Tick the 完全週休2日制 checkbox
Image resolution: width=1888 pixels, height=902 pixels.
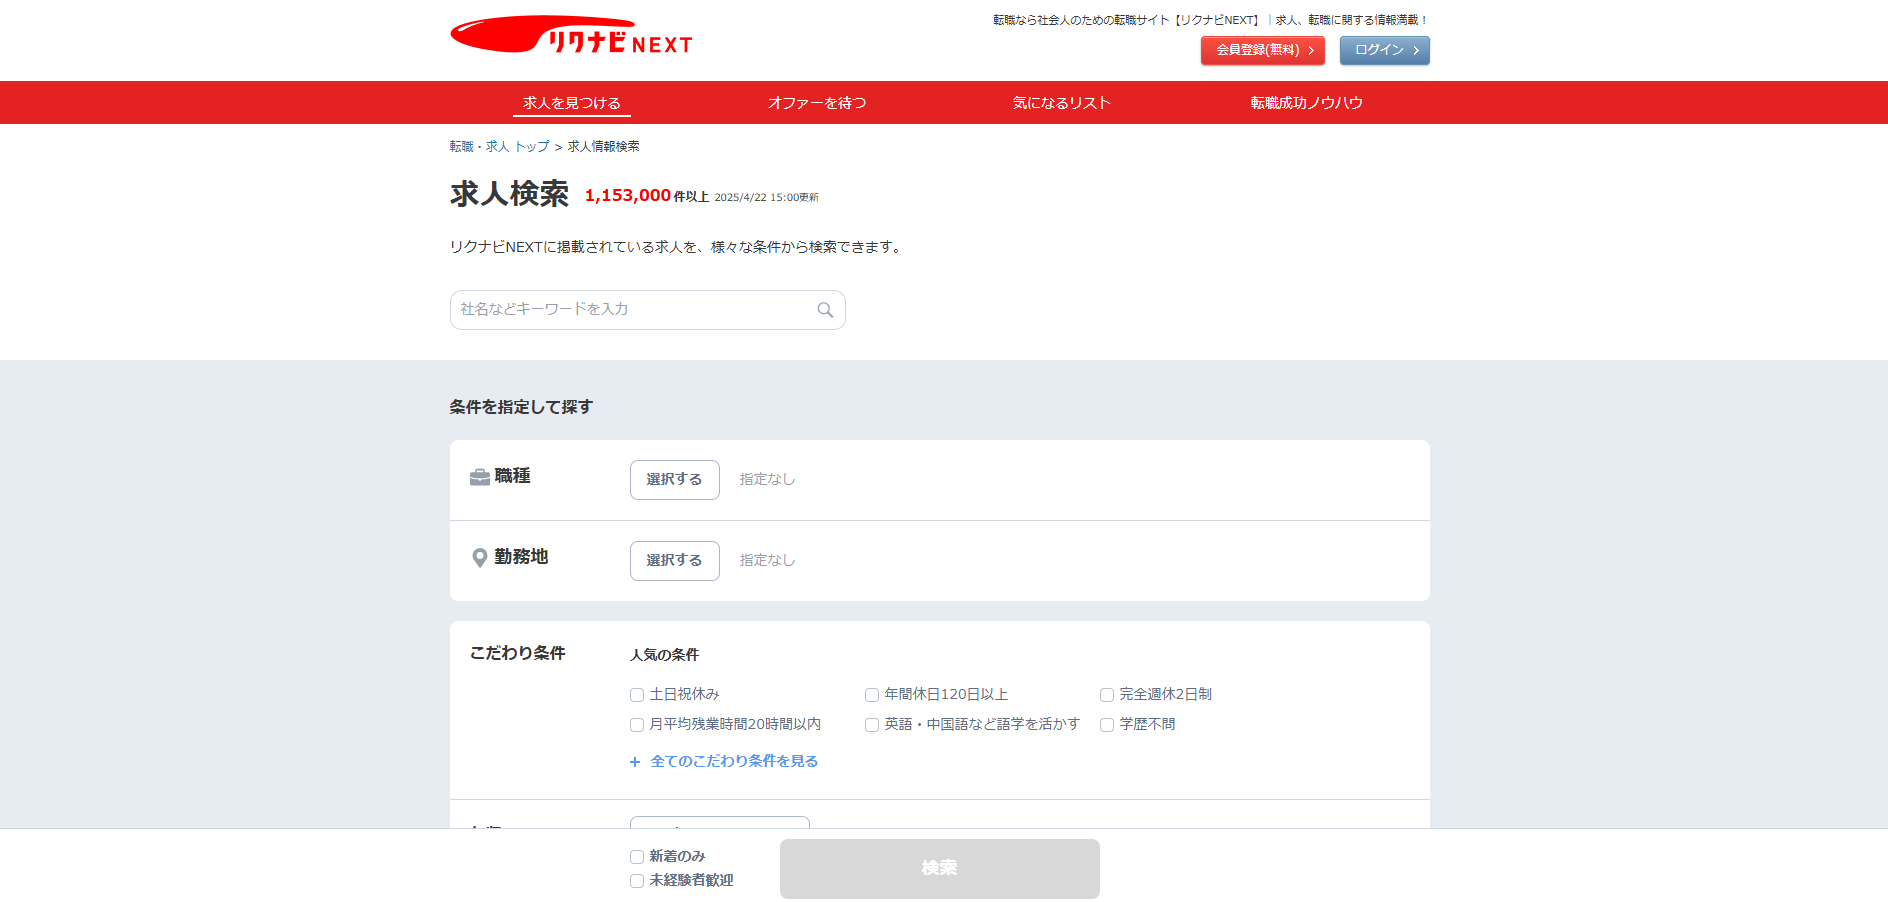point(1107,695)
